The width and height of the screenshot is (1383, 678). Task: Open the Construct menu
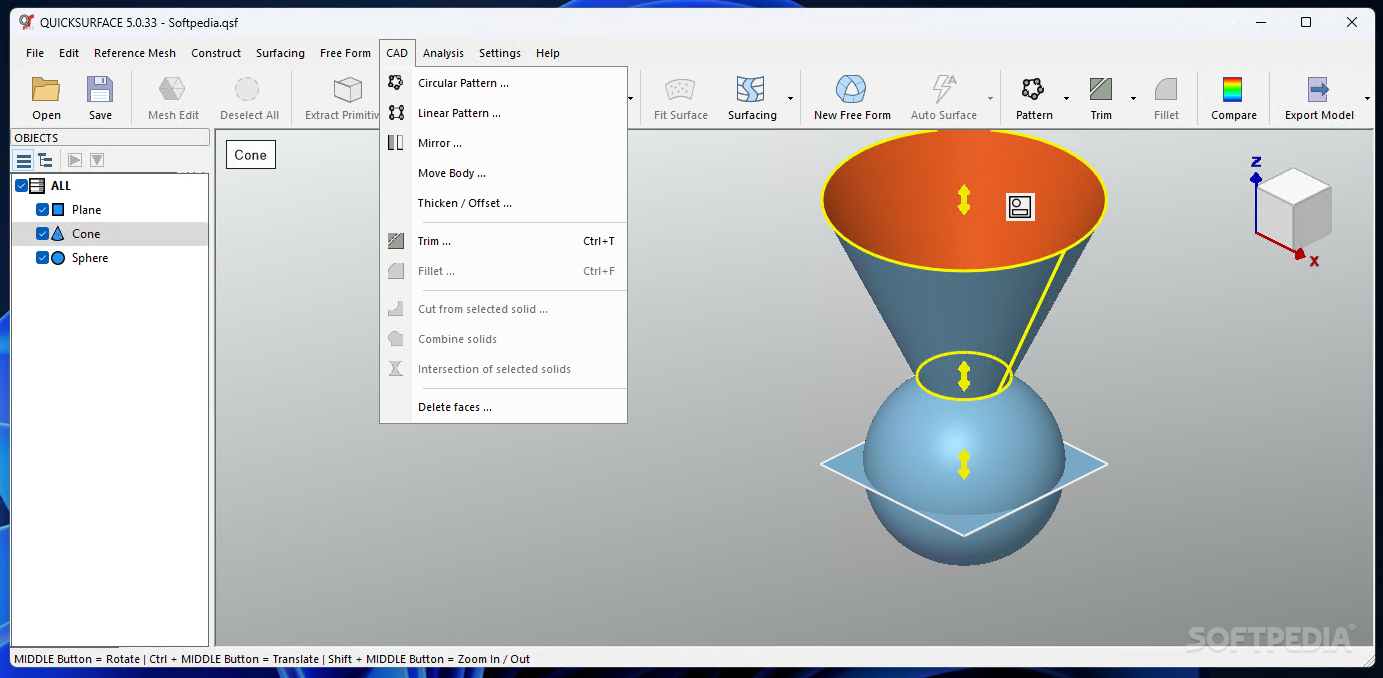[216, 53]
